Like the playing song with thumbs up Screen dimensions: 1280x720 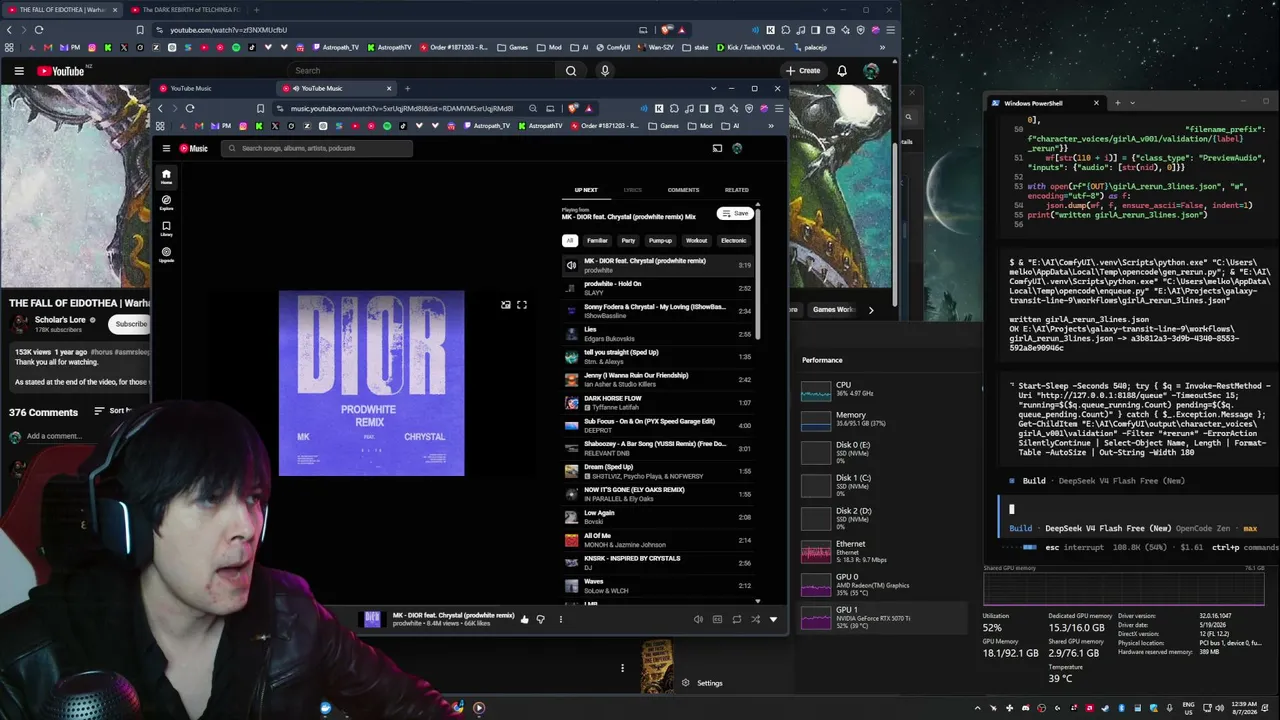[524, 619]
